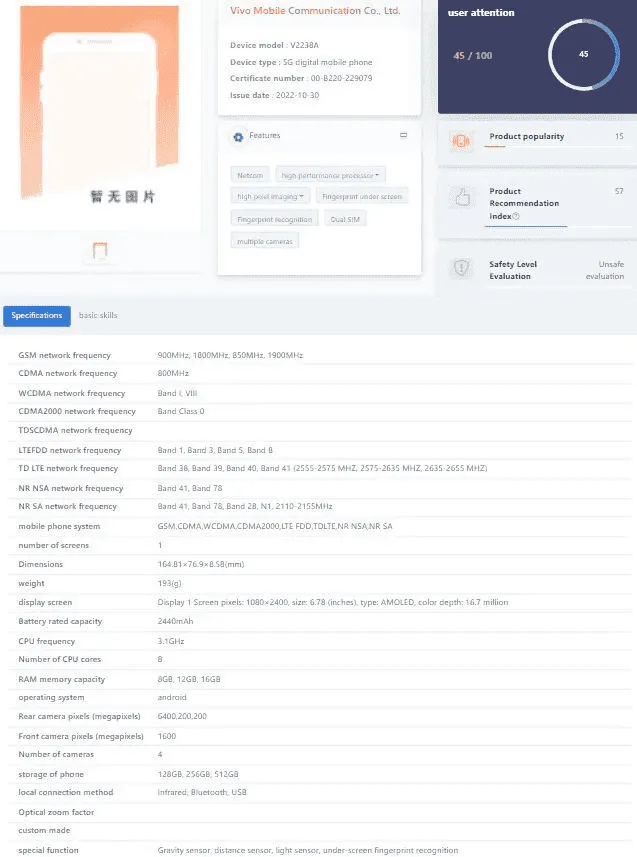The image size is (637, 857).
Task: Click the Fingerprint recognition tag
Action: point(274,219)
